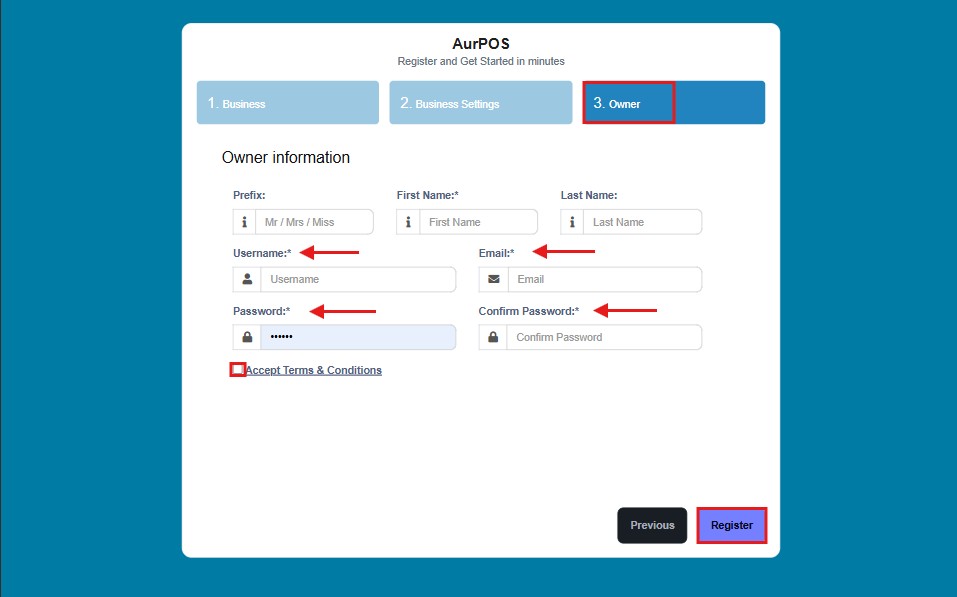This screenshot has width=957, height=597.
Task: Click the 'Confirm Password:*' label
Action: point(529,311)
